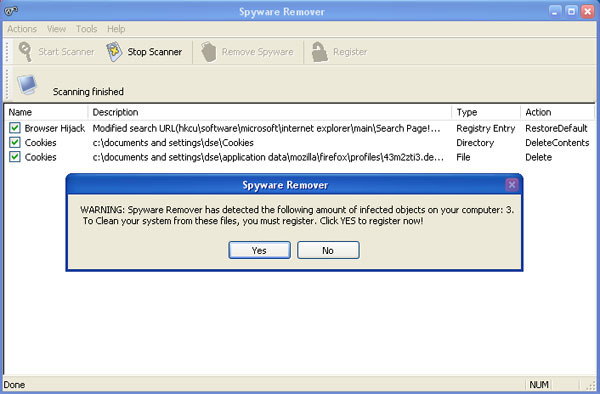Click the monitor icon beside Scanning finished
The height and width of the screenshot is (394, 600).
click(27, 85)
